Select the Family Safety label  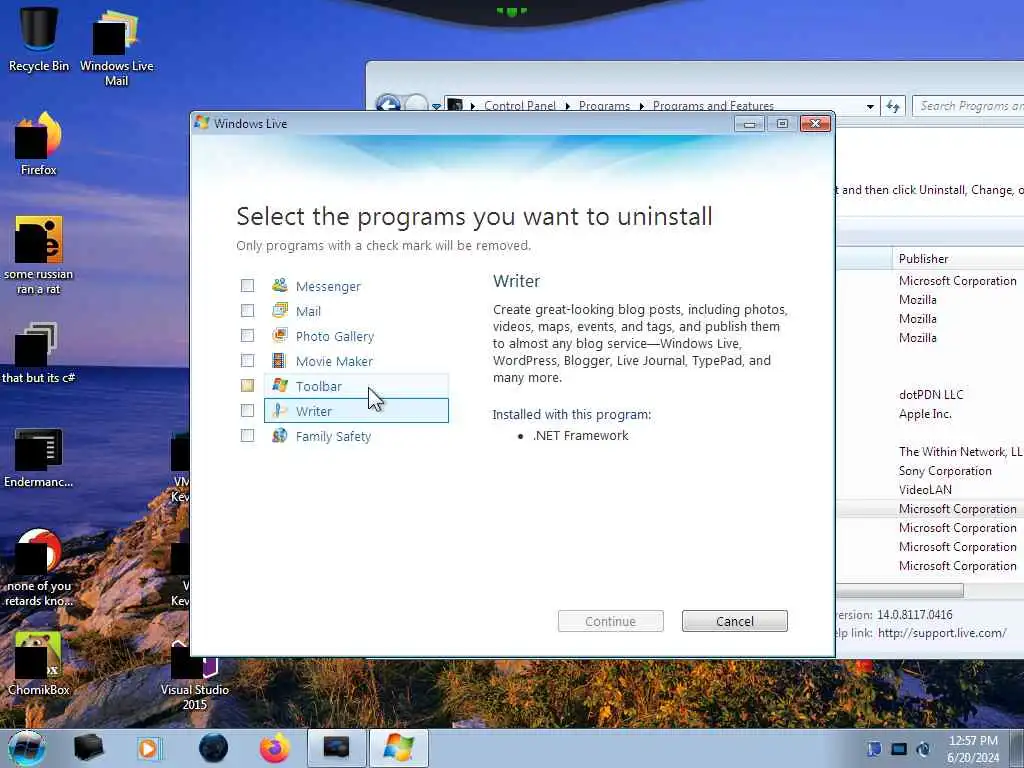333,436
